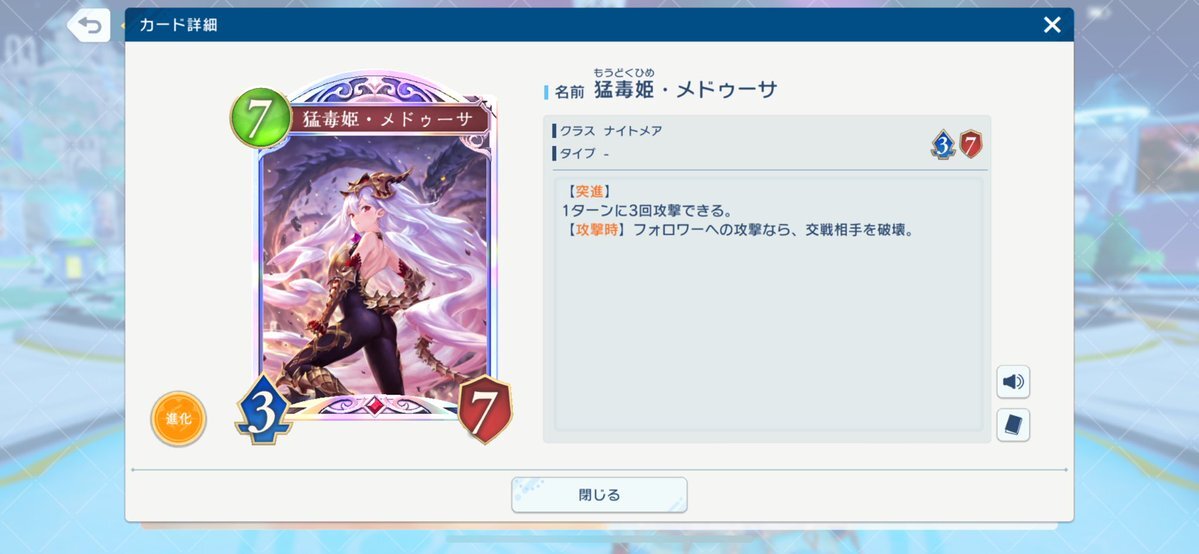
Task: Click the カード詳細 title bar label
Action: click(x=178, y=24)
